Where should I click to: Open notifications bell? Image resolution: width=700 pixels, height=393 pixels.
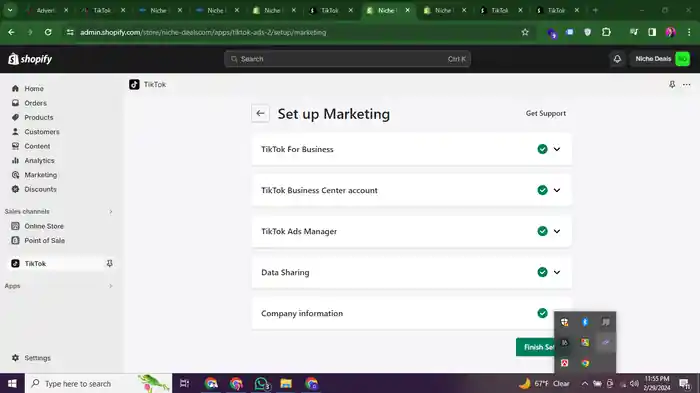click(x=617, y=59)
